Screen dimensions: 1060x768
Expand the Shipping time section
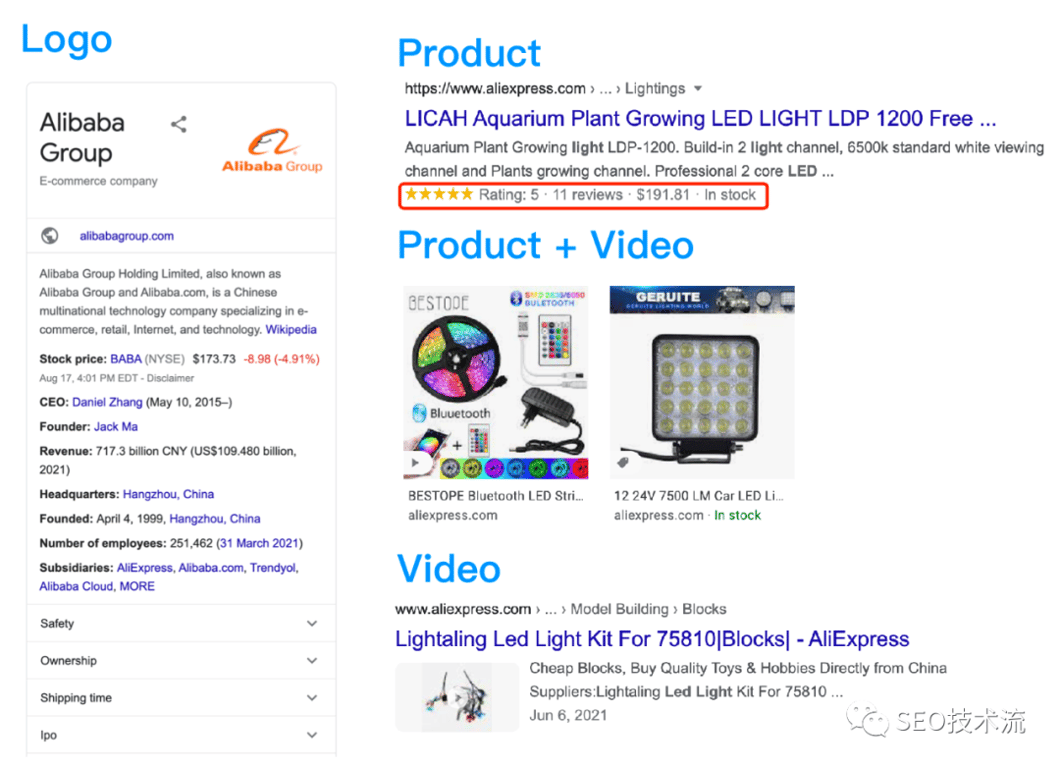click(x=181, y=698)
